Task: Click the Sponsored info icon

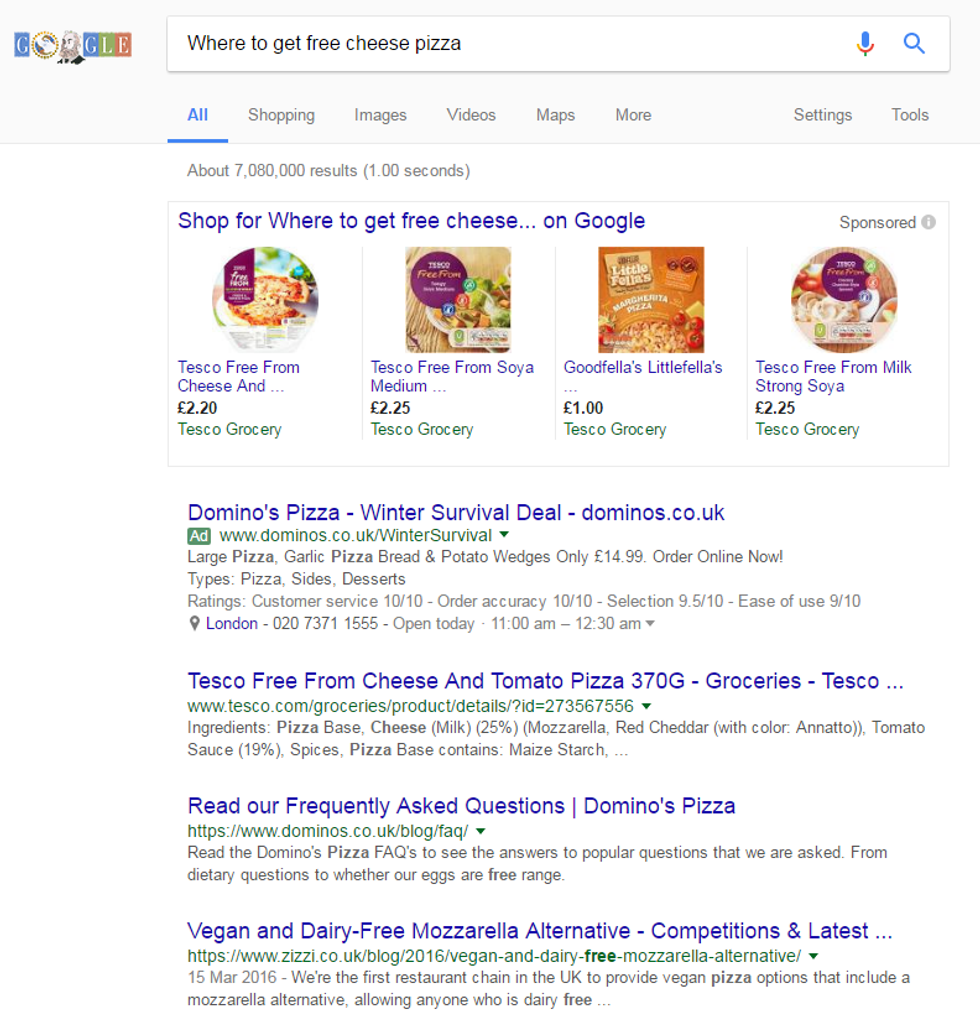Action: [x=929, y=222]
